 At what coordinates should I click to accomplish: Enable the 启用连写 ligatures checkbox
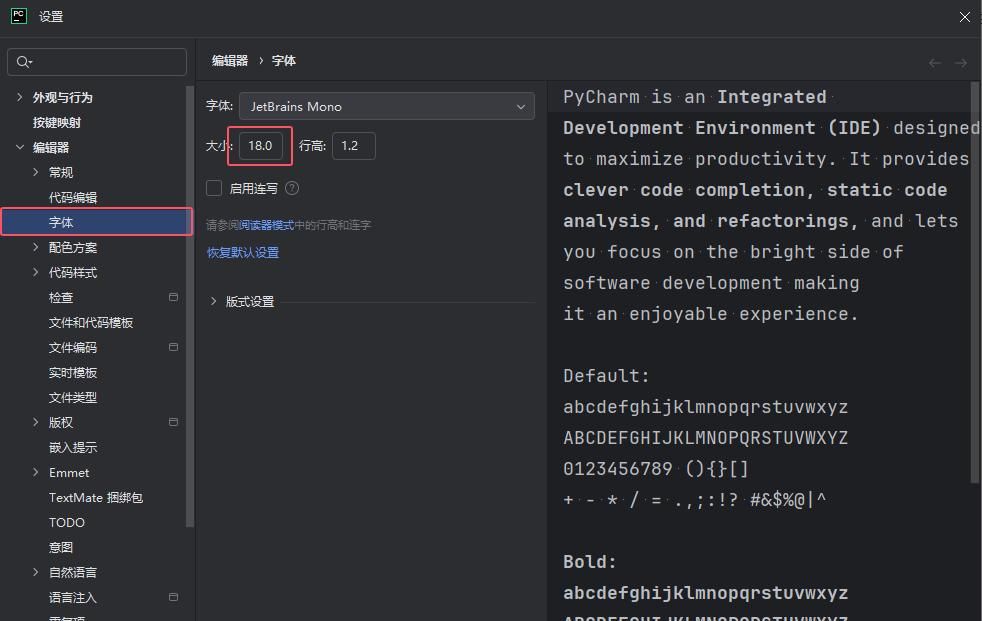tap(214, 188)
